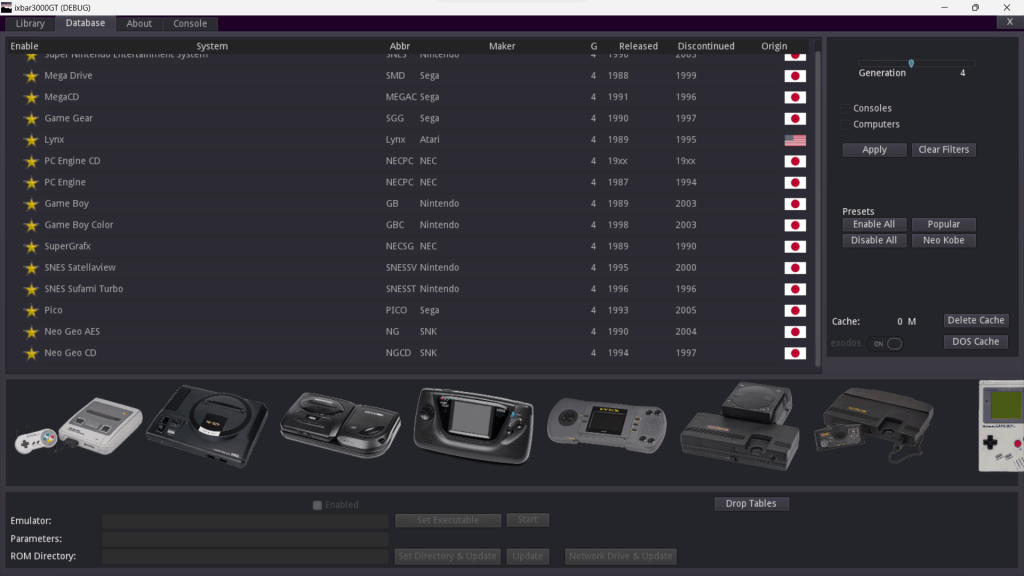This screenshot has width=1024, height=576.
Task: Adjust the Generation slider handle
Action: pos(911,63)
